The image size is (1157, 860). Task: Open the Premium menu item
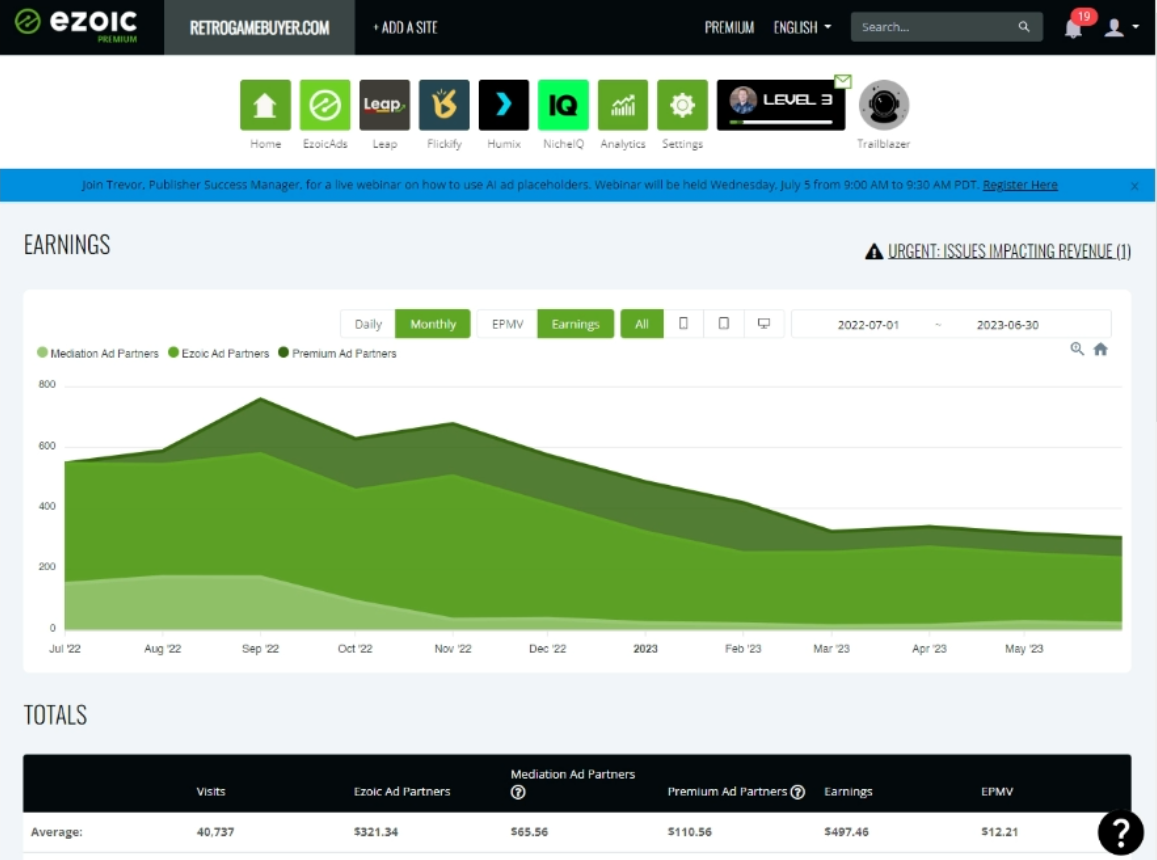click(x=729, y=27)
